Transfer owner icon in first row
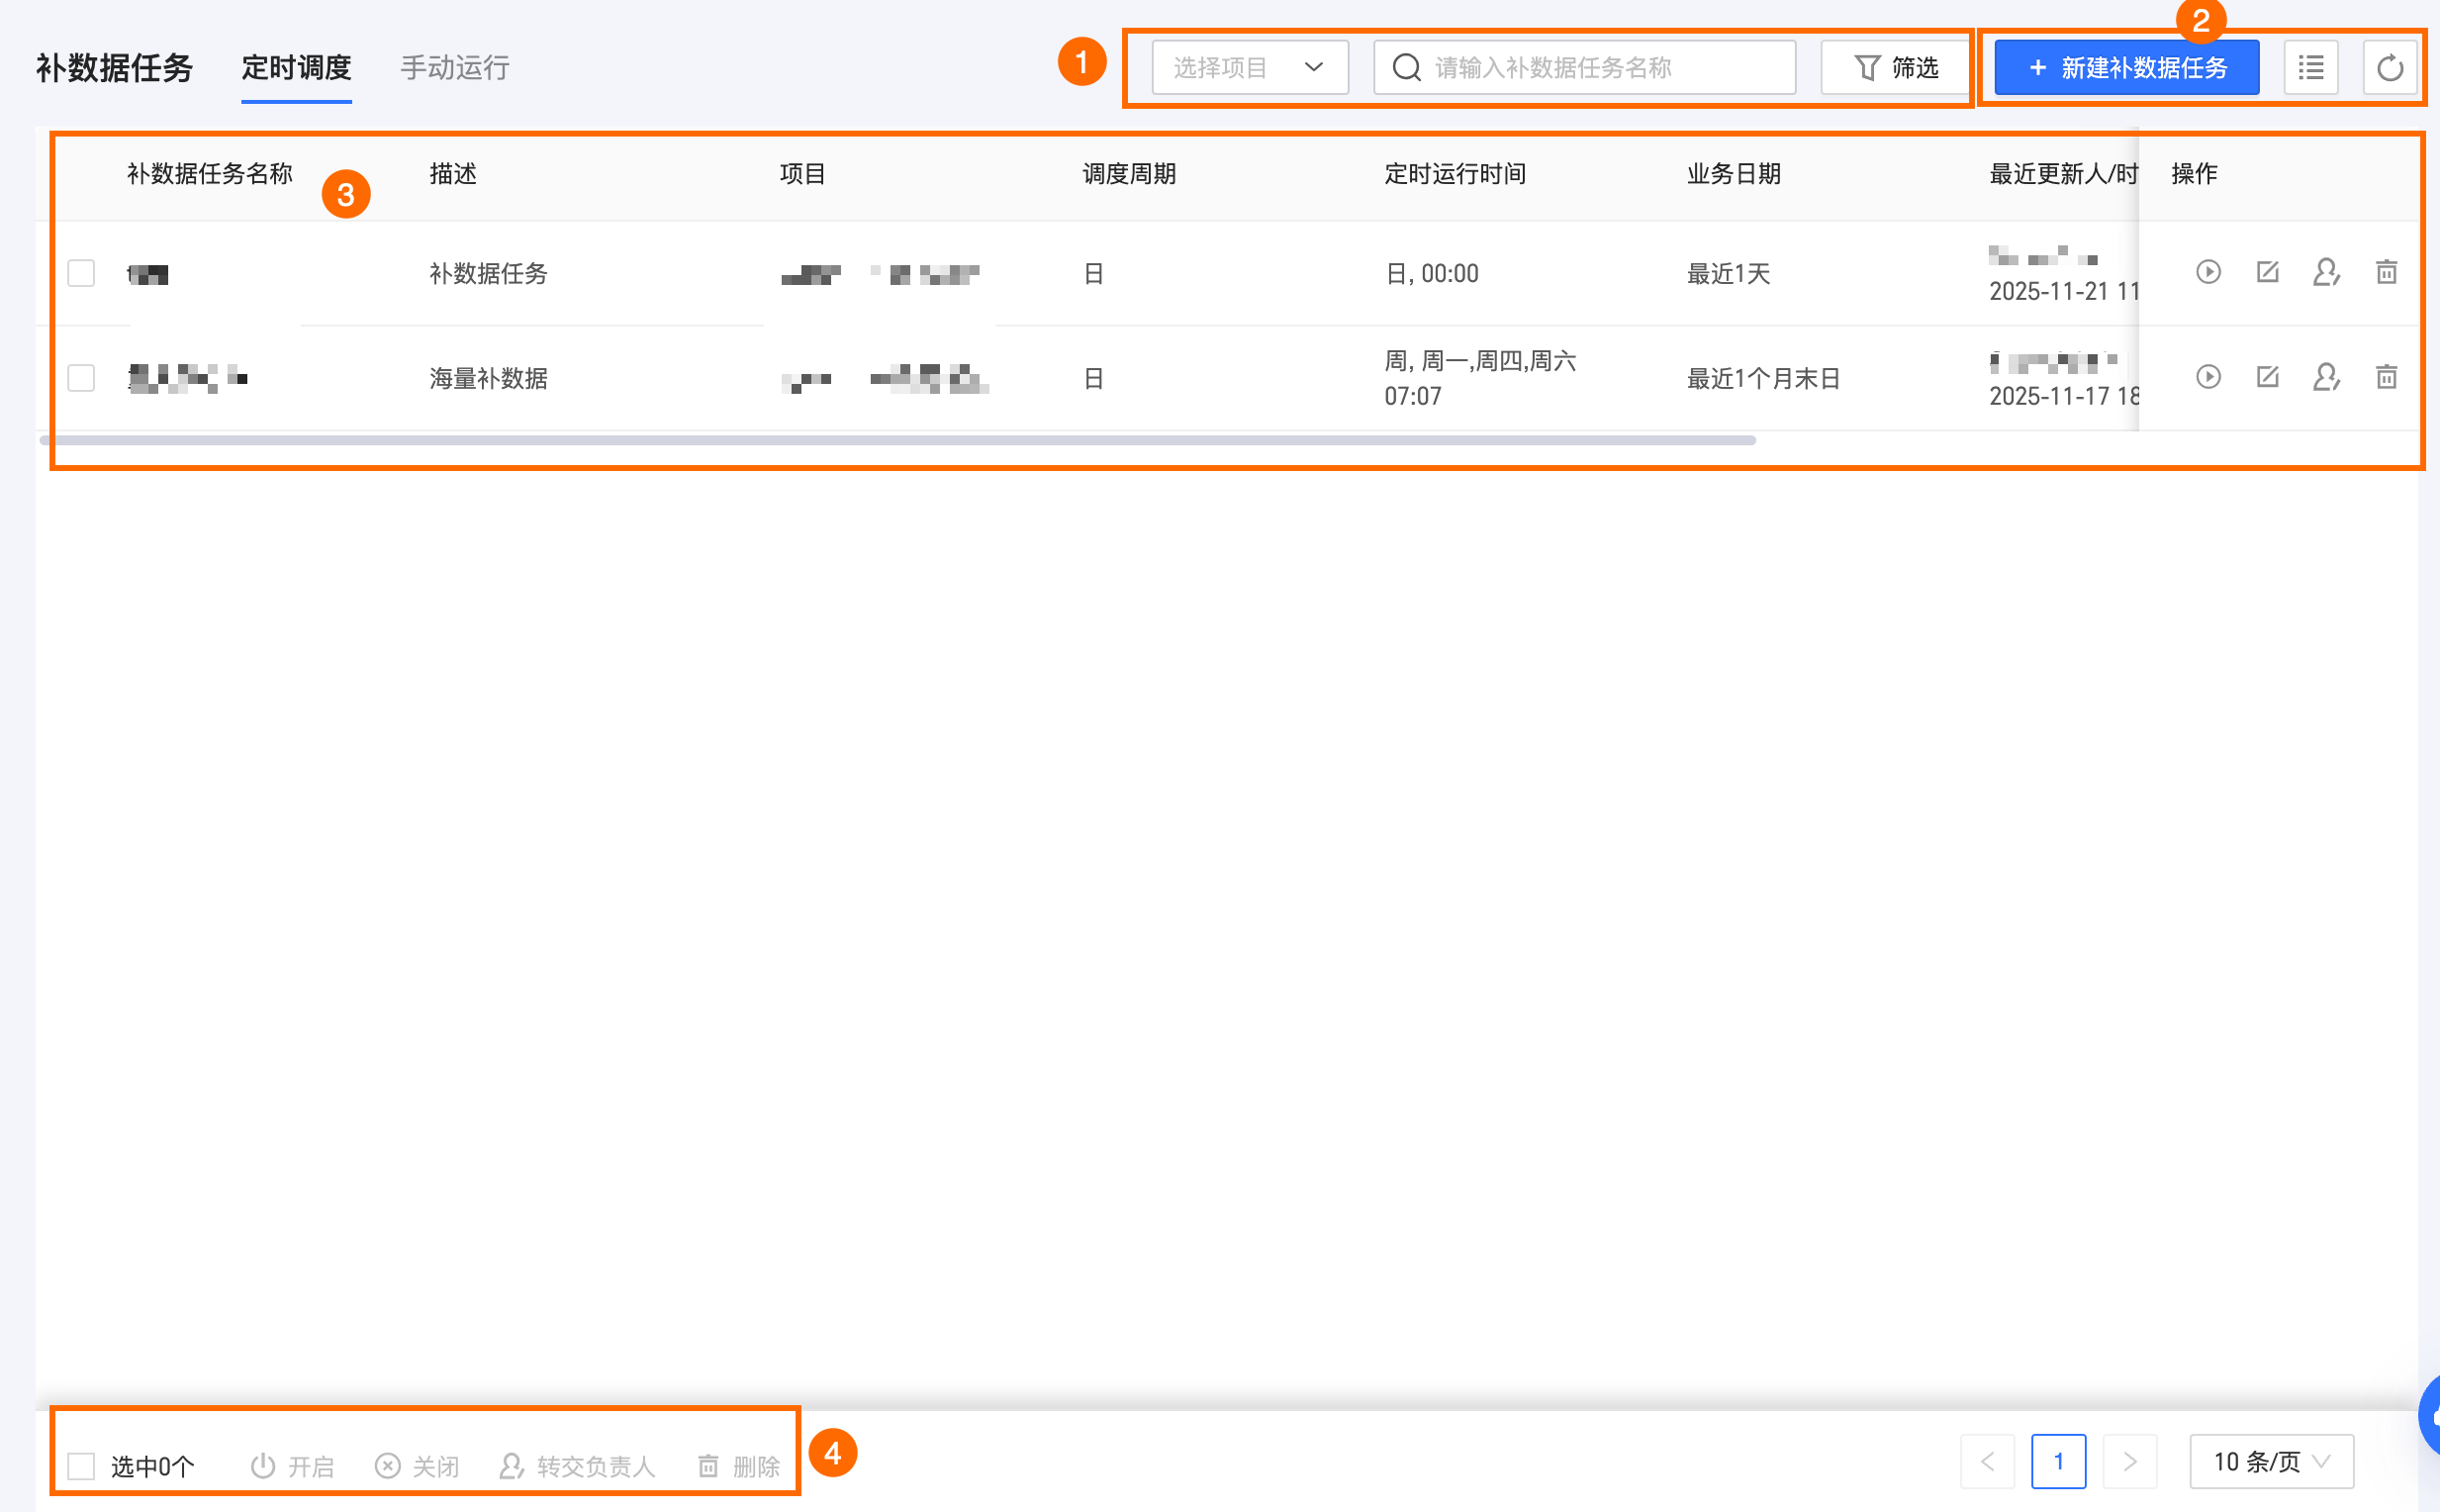 point(2326,272)
